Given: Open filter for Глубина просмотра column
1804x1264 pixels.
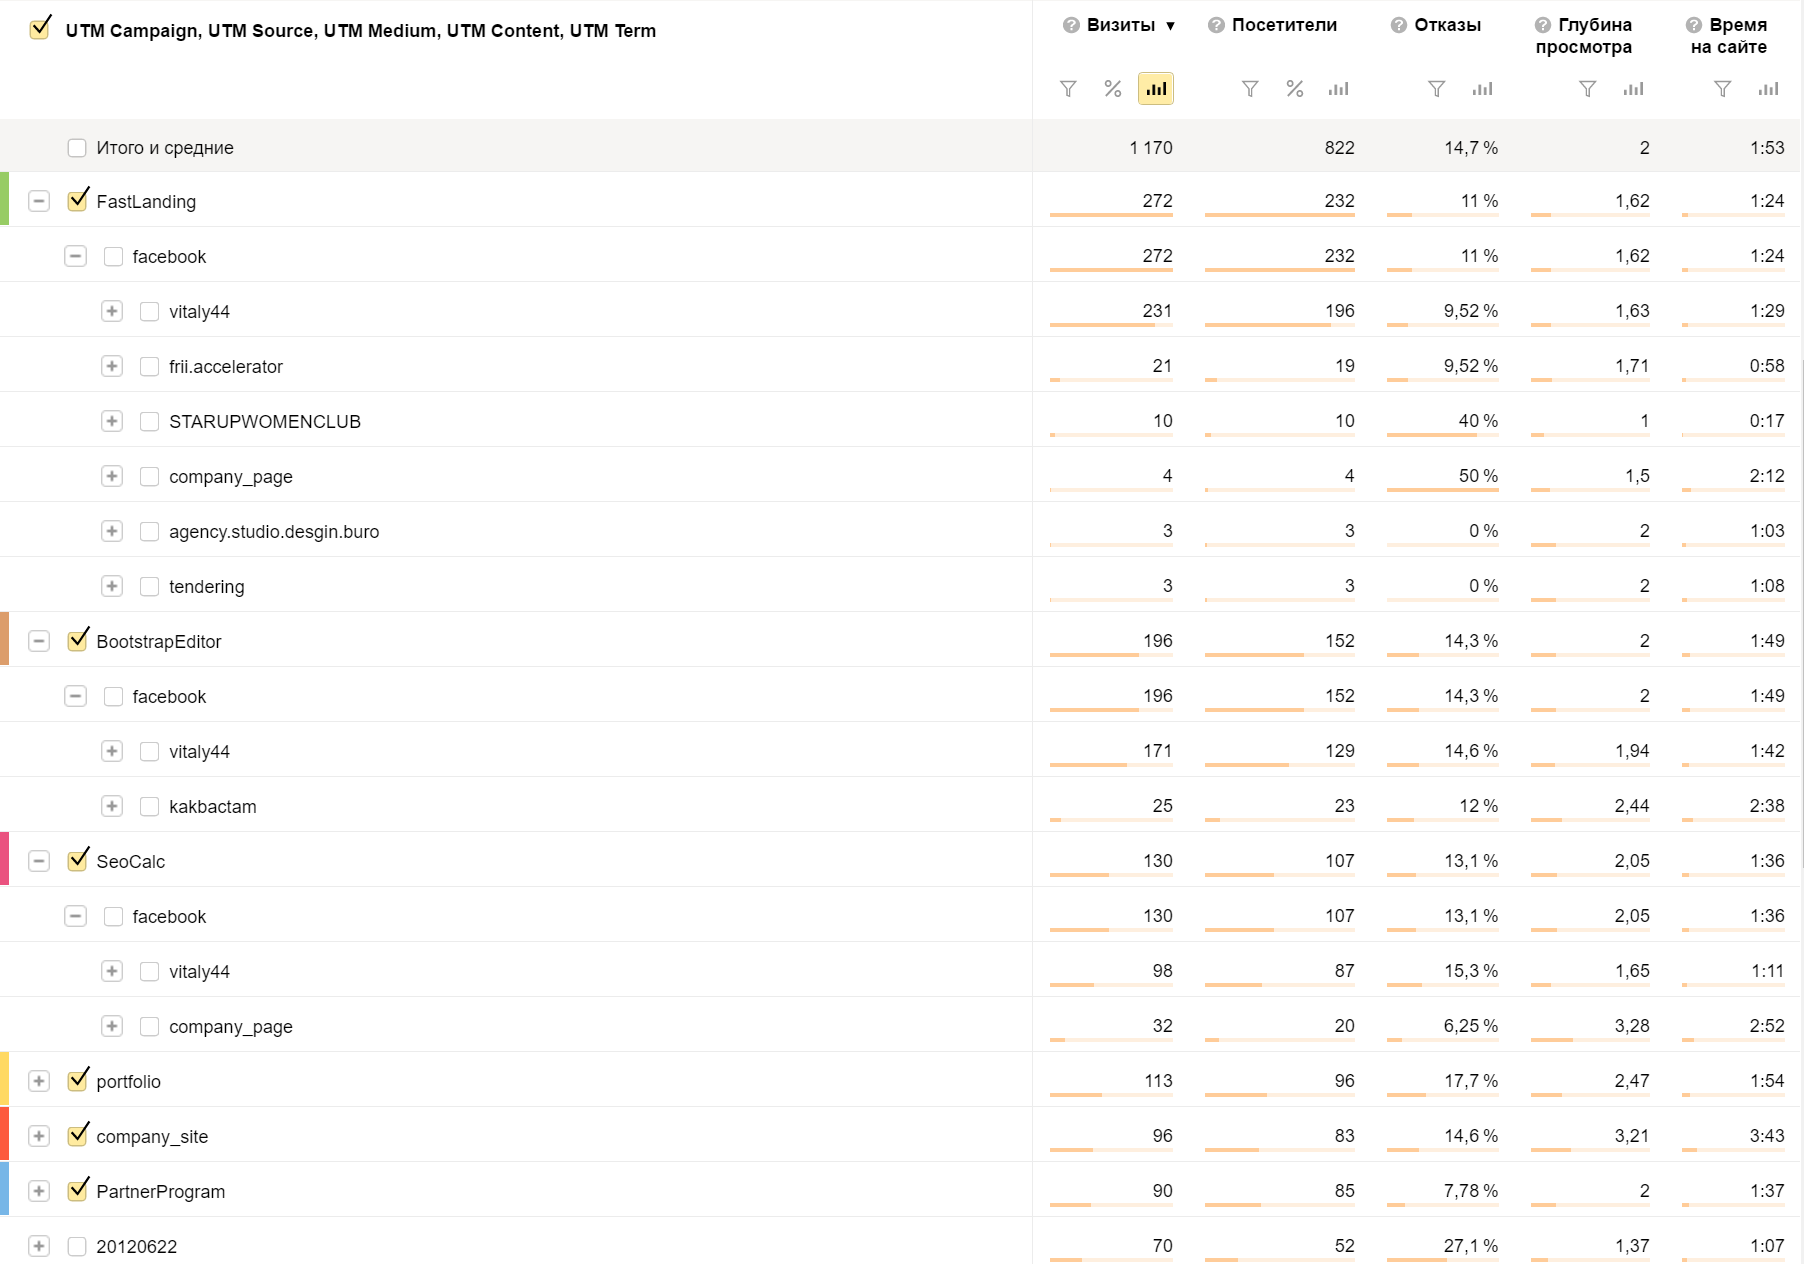Looking at the screenshot, I should pyautogui.click(x=1587, y=89).
